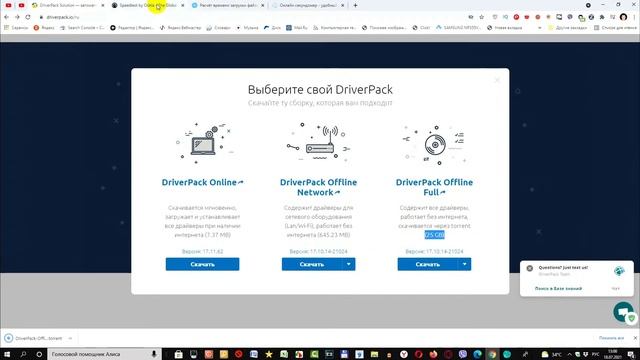Bookmark this page with star icon
Image resolution: width=640 pixels, height=360 pixels.
point(482,17)
